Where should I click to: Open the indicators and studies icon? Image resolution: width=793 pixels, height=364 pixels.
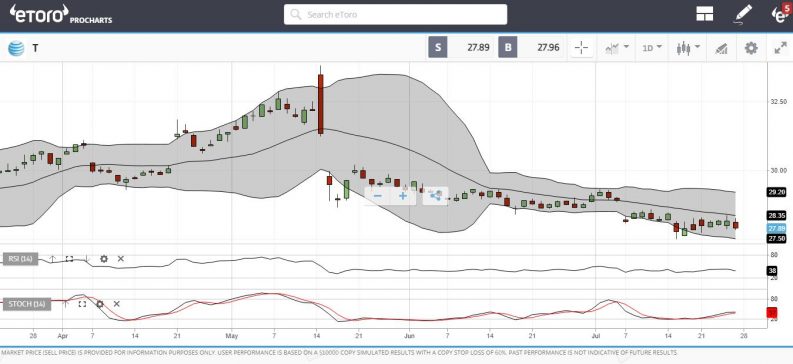tap(721, 49)
